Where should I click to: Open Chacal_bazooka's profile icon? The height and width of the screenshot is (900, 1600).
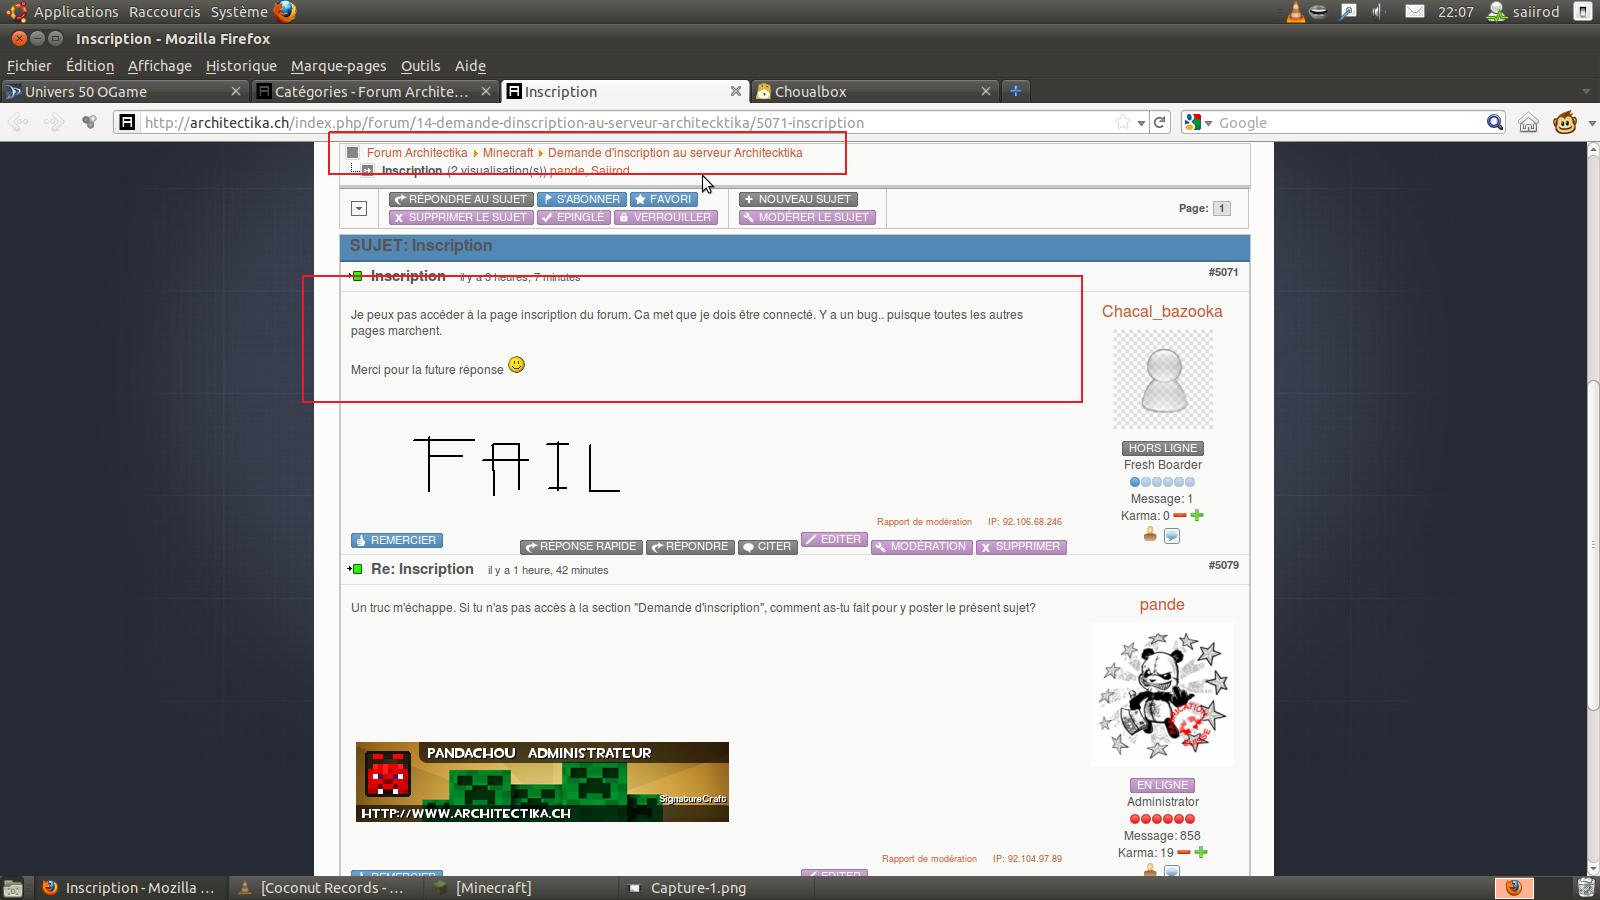(x=1150, y=535)
